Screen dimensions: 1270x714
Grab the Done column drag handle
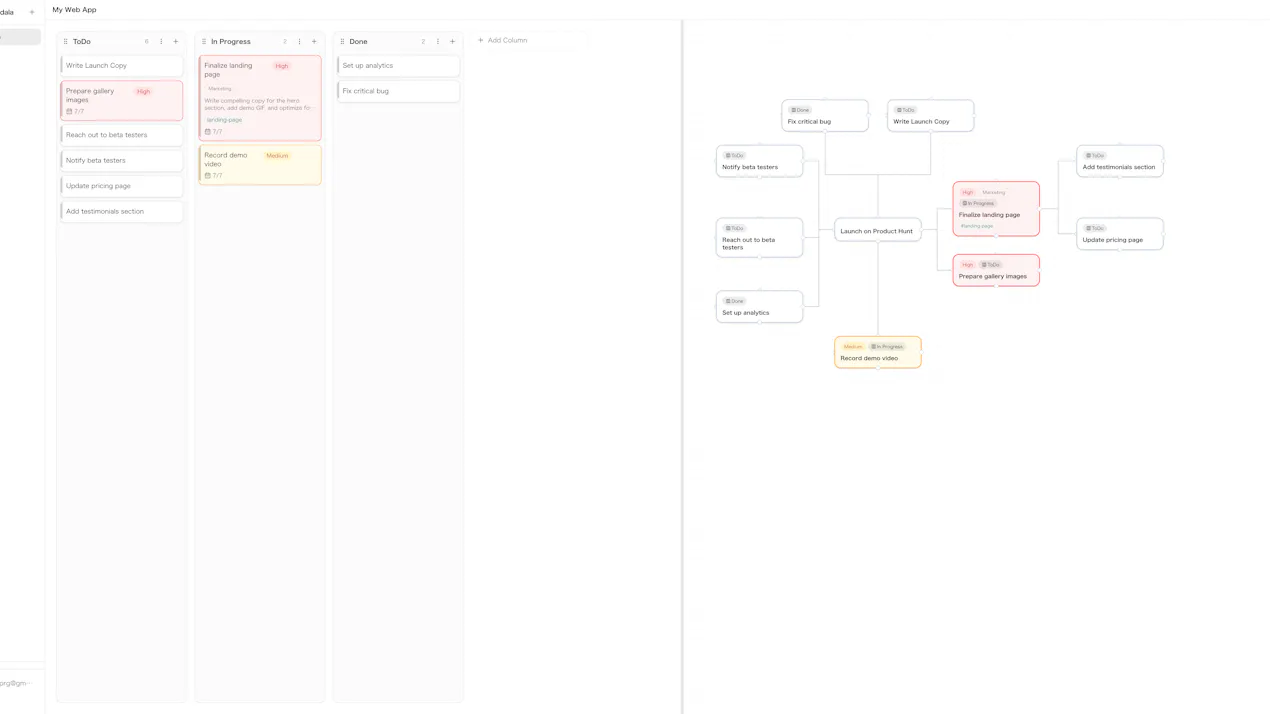coord(342,42)
